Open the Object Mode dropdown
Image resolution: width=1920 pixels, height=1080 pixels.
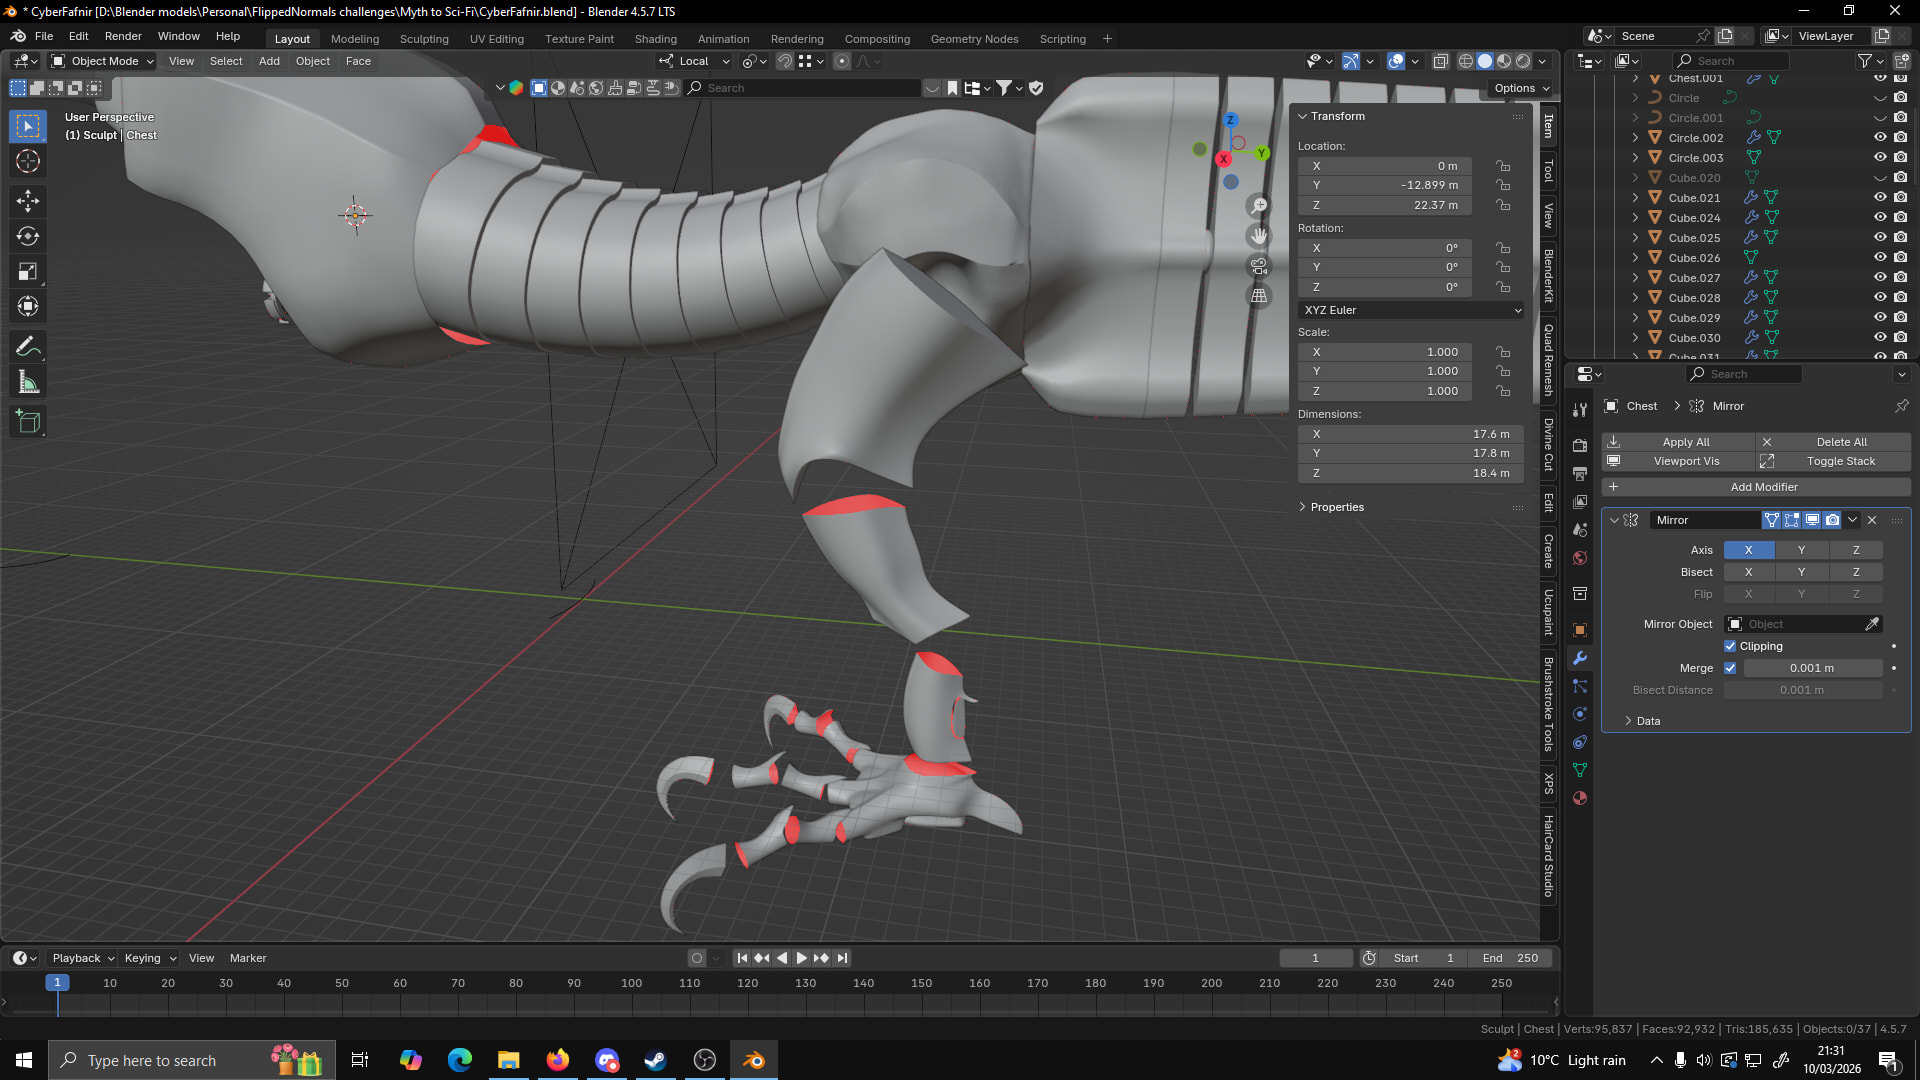[104, 61]
